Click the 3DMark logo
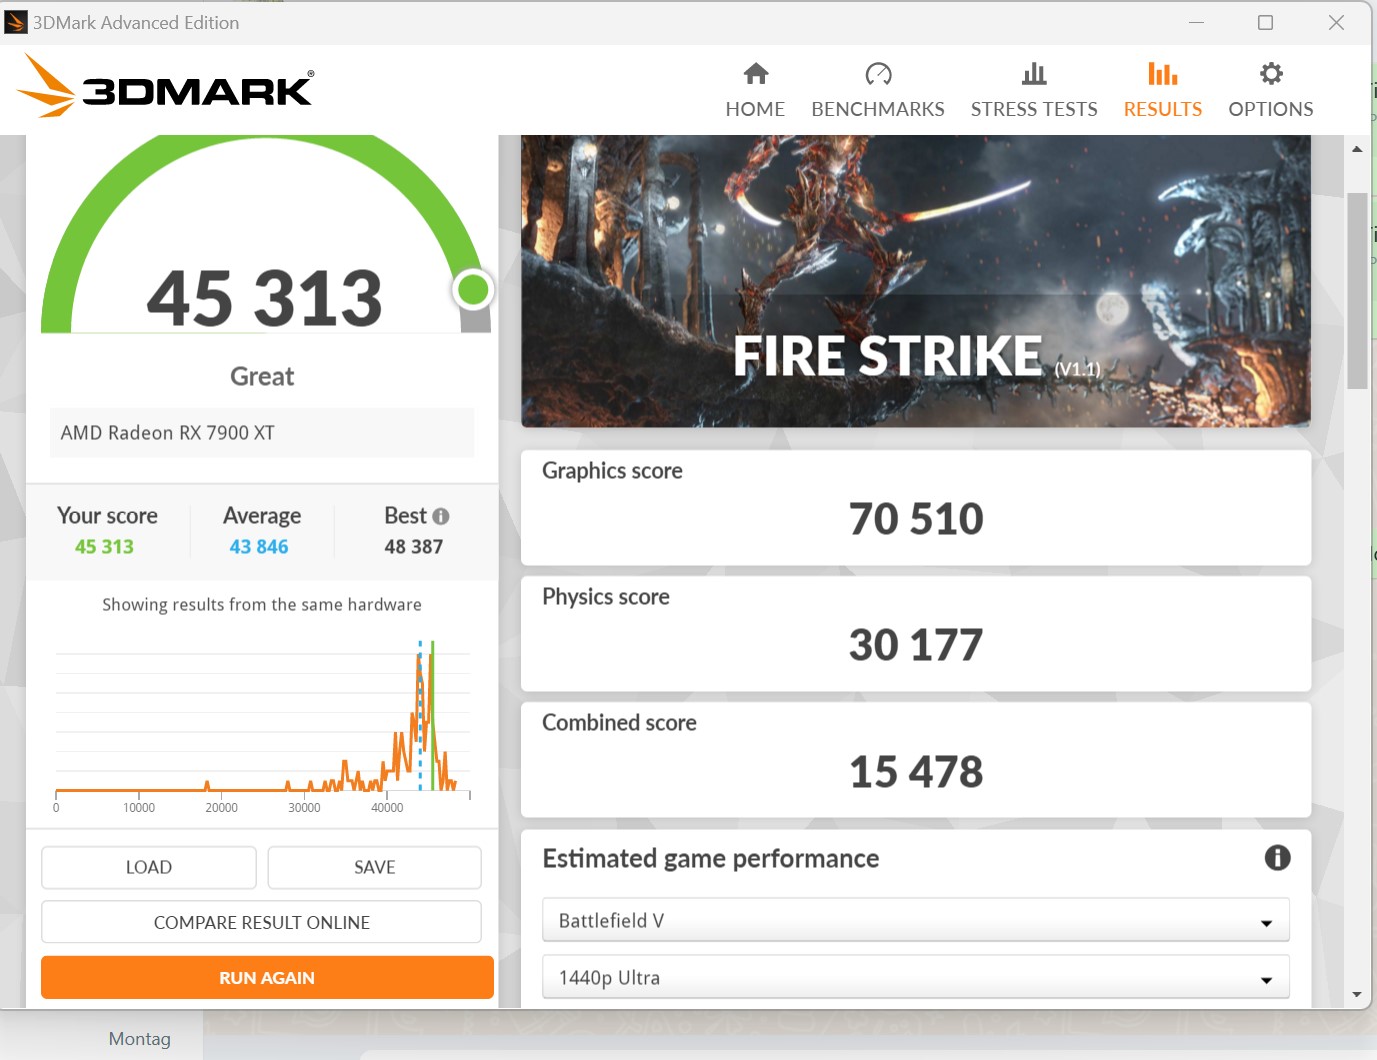The width and height of the screenshot is (1377, 1060). 166,86
